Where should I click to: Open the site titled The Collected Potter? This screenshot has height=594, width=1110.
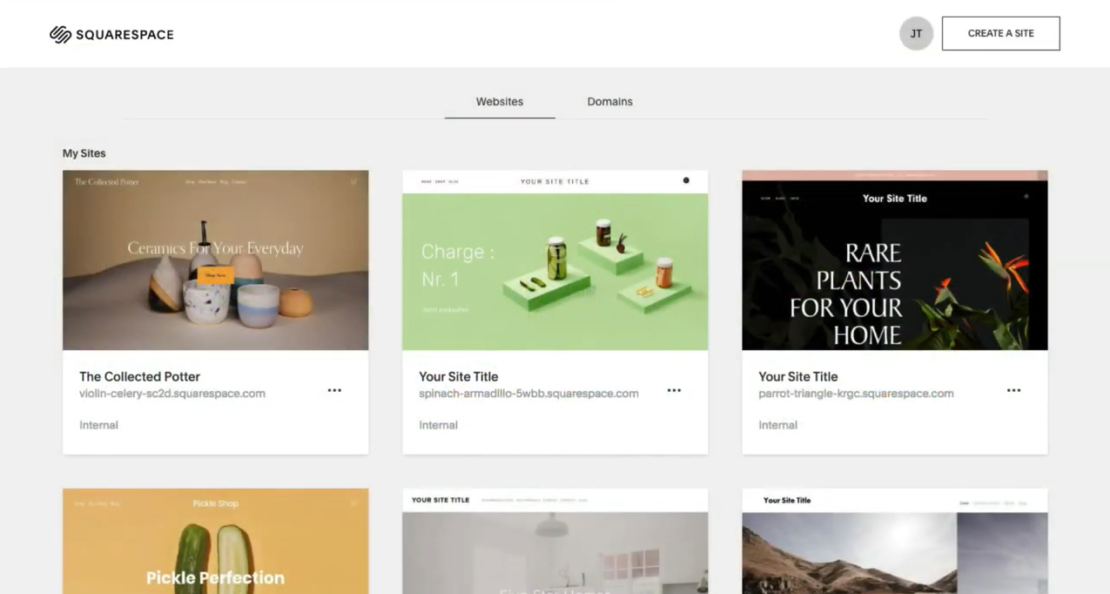point(139,376)
